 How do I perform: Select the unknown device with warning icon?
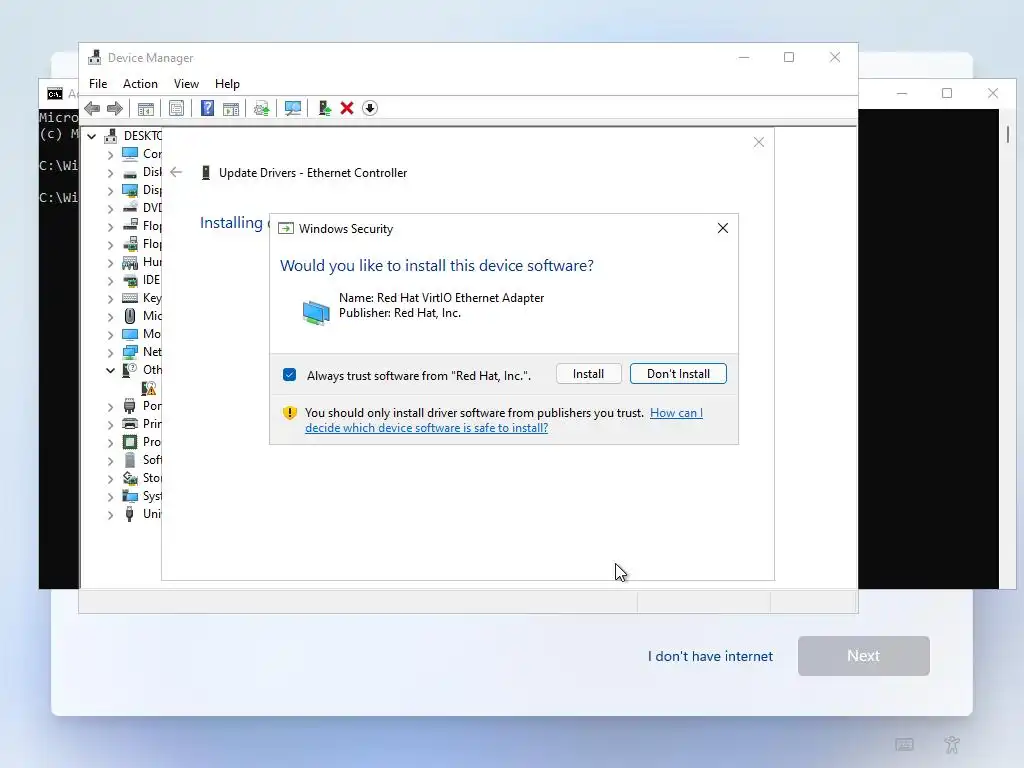tap(149, 388)
